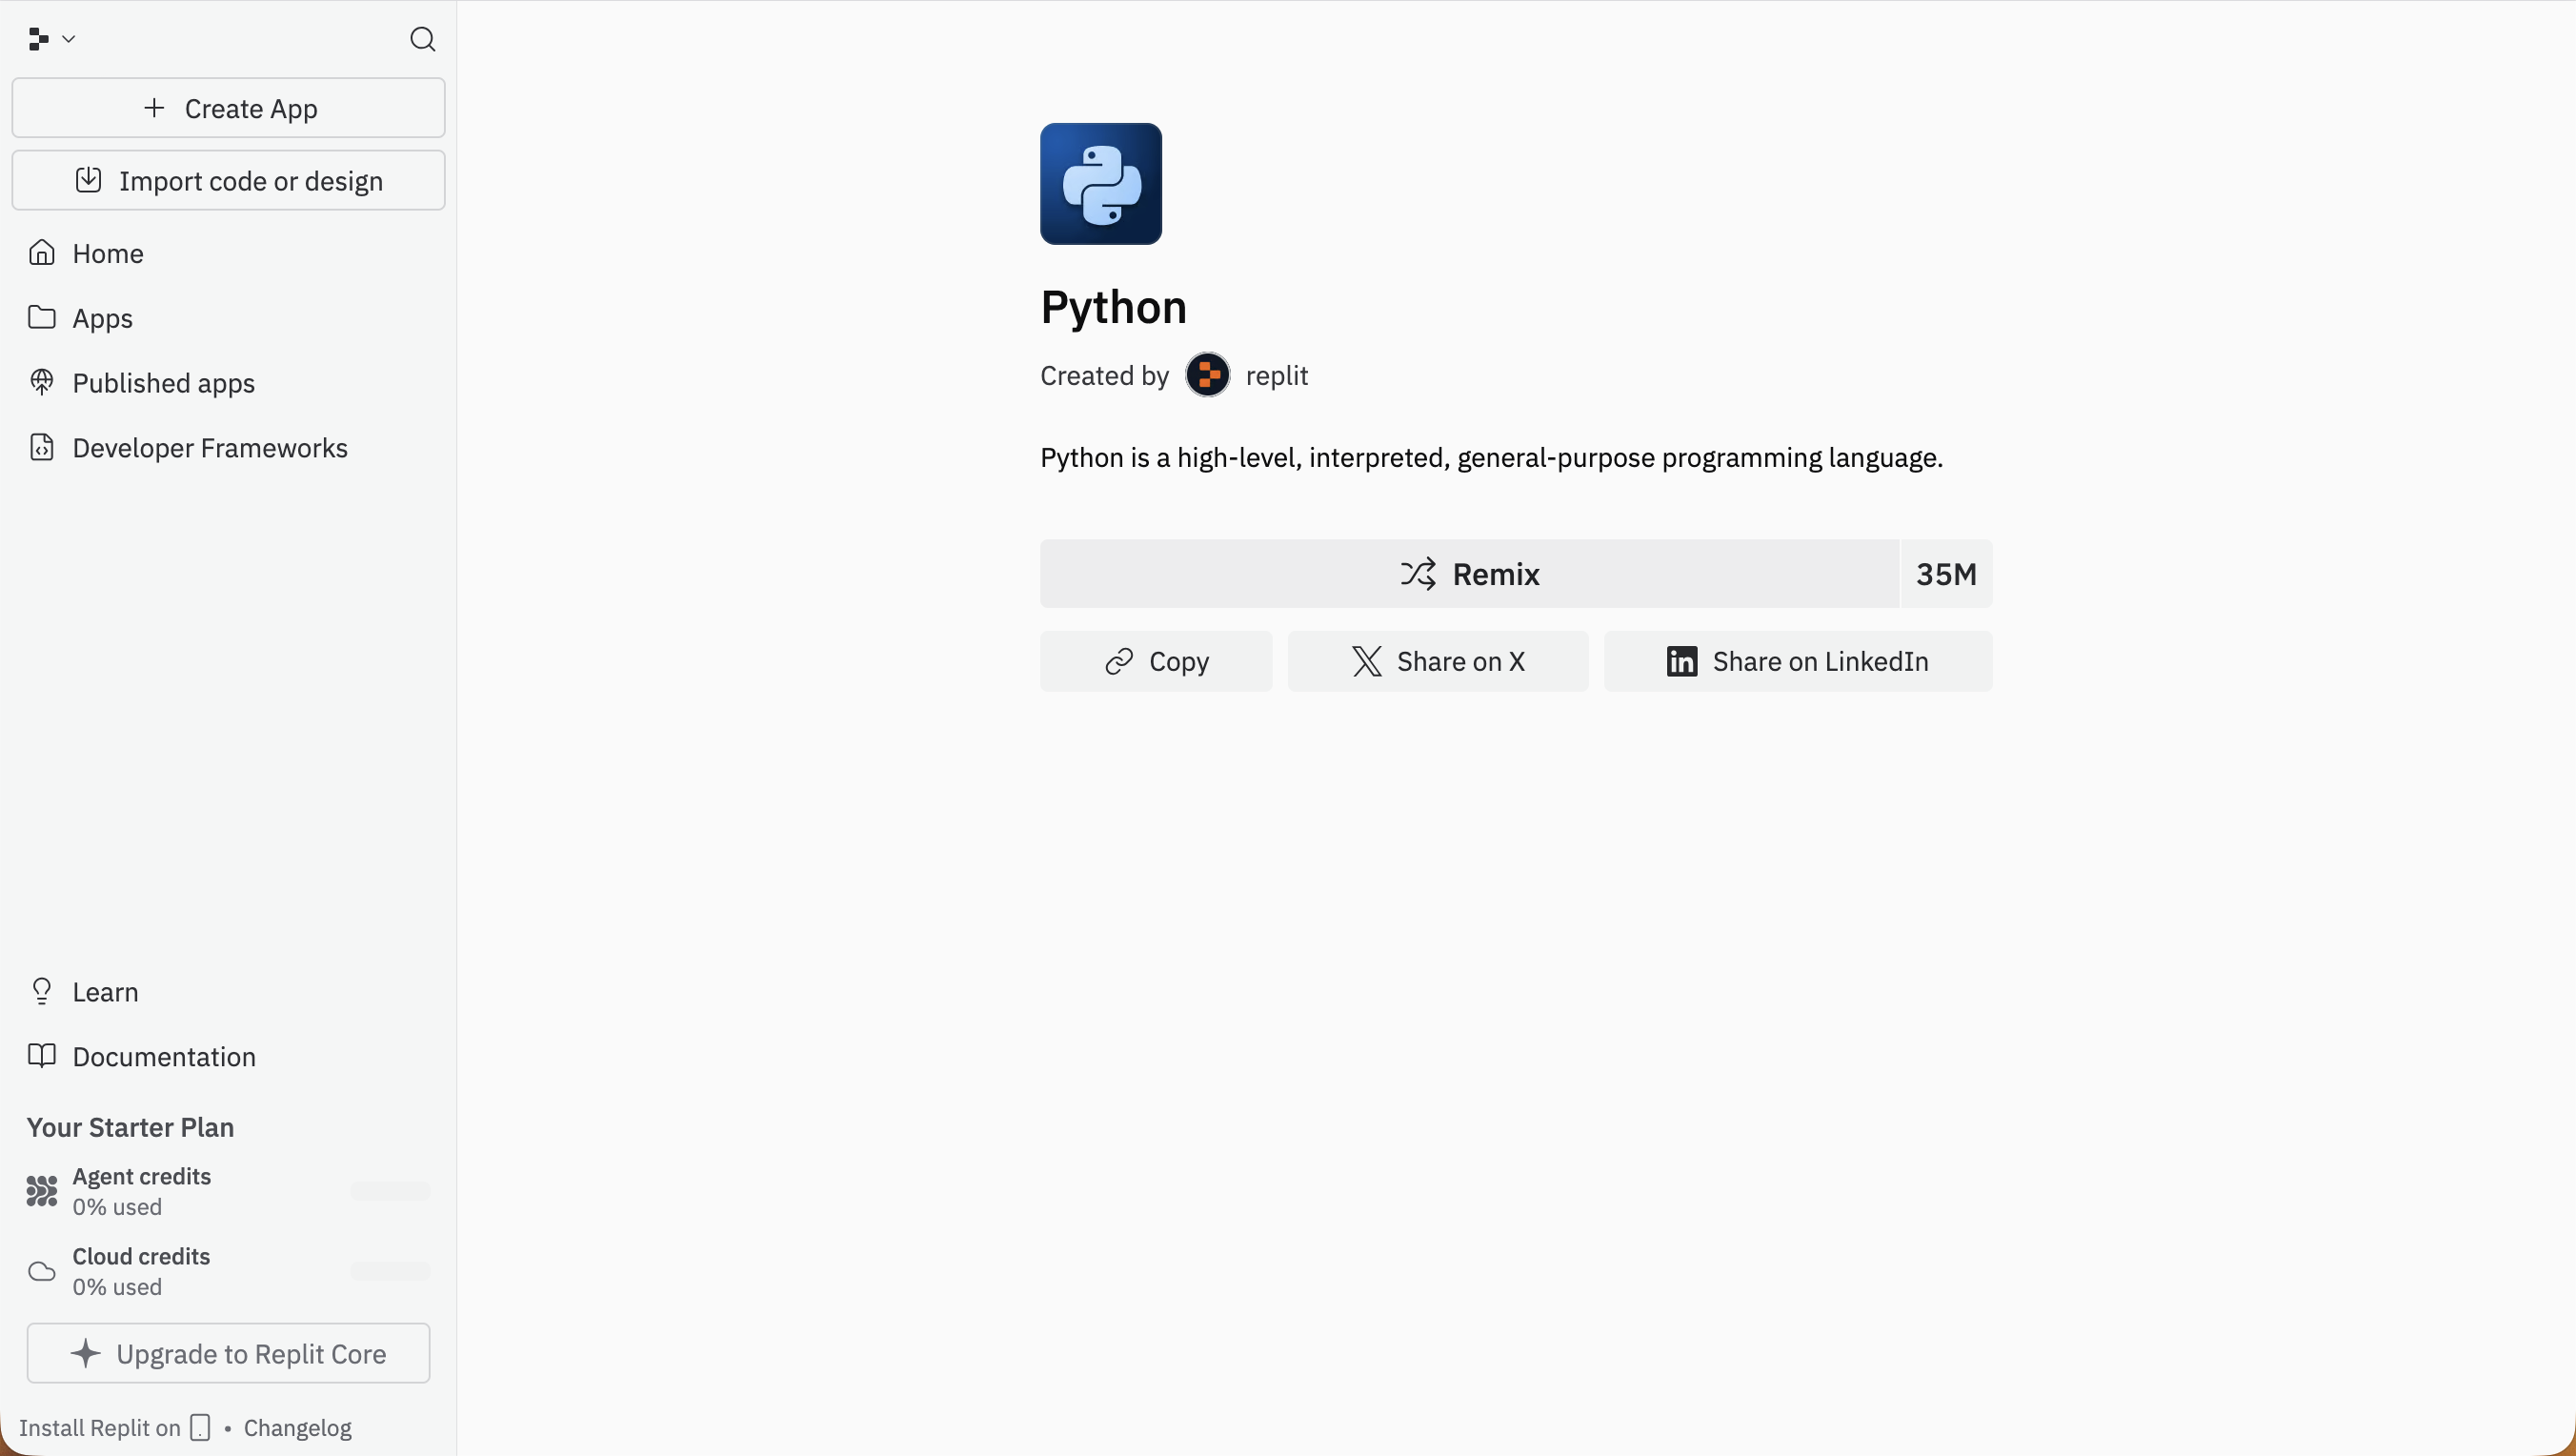Select the Home icon in the sidebar
Viewport: 2576px width, 1456px height.
click(x=43, y=253)
